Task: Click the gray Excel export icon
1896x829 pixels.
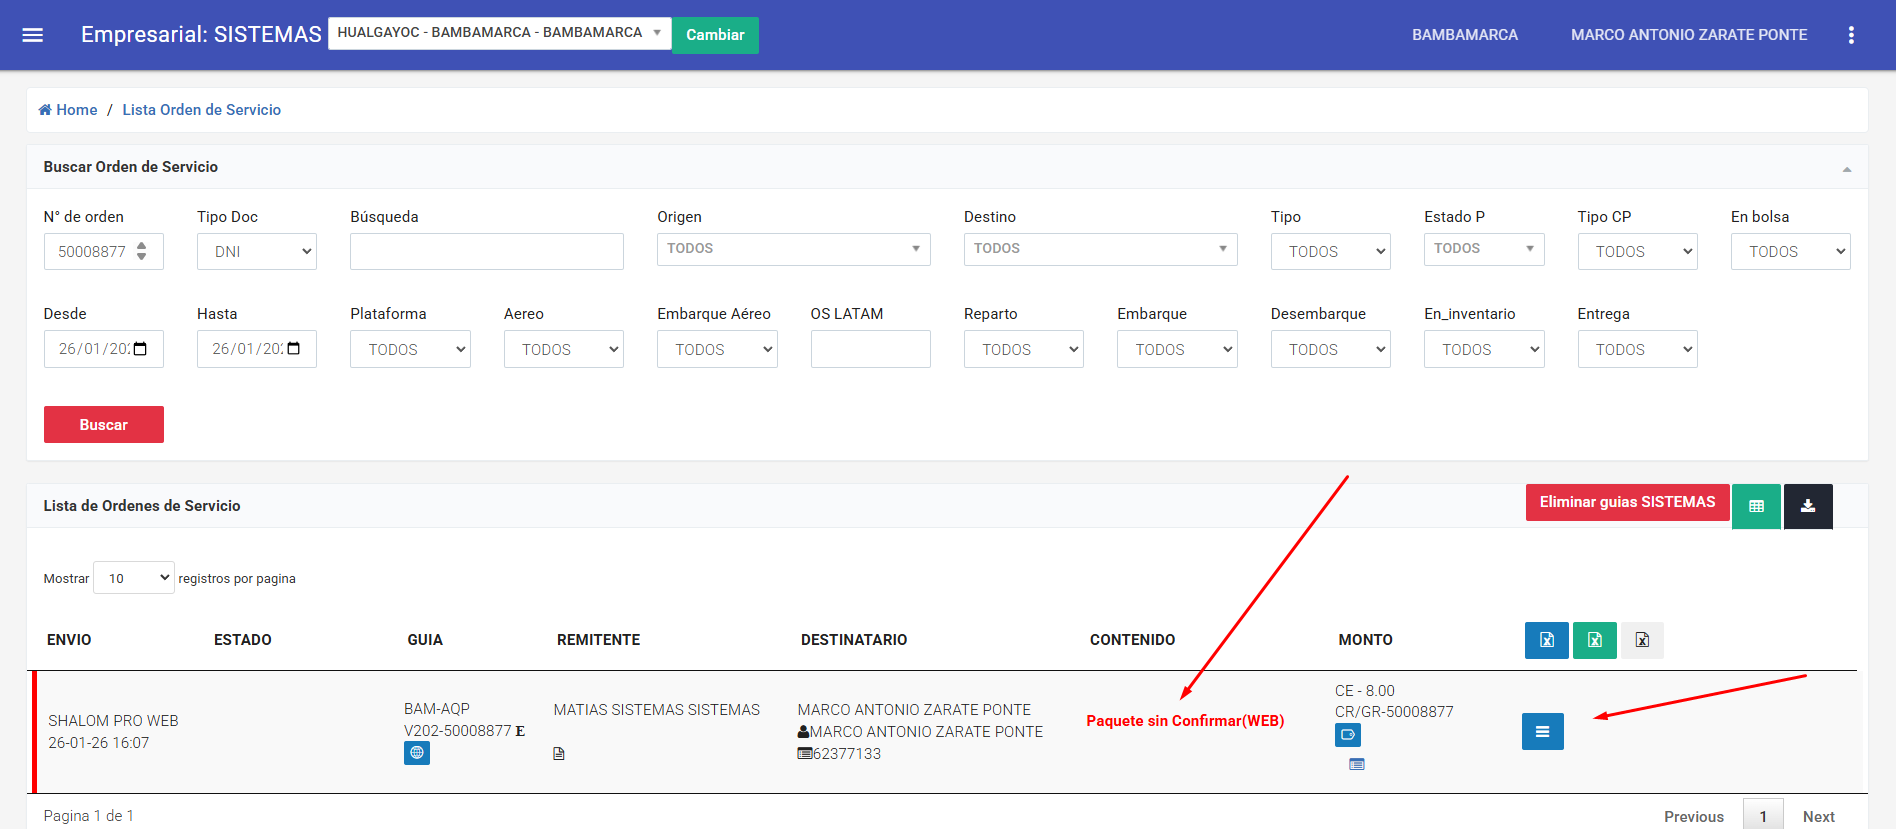Action: pos(1642,640)
